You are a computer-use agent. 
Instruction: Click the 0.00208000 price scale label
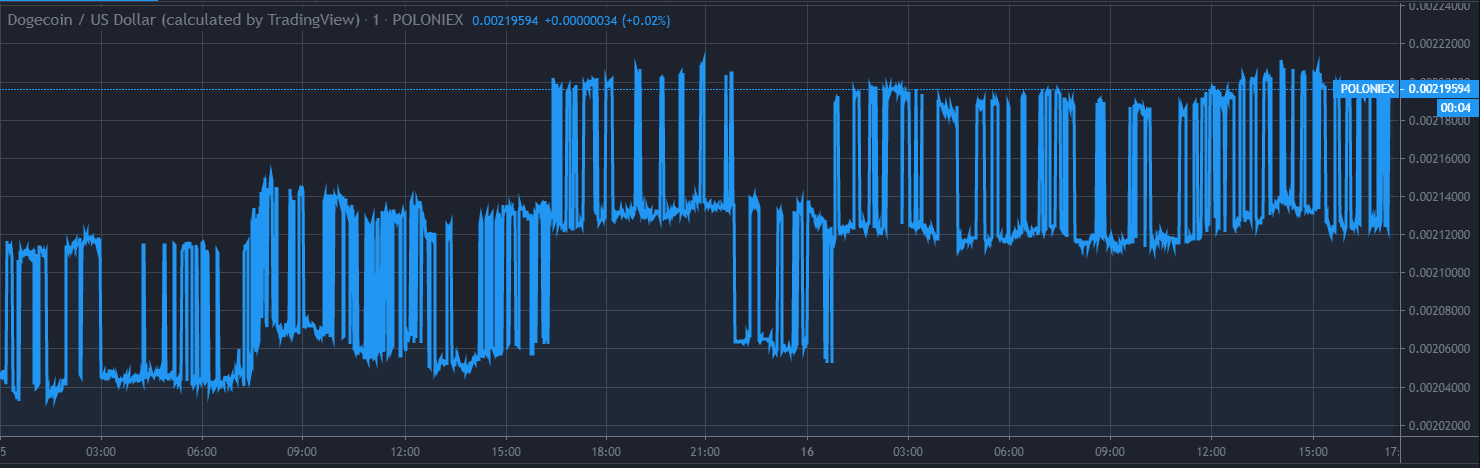point(1439,310)
